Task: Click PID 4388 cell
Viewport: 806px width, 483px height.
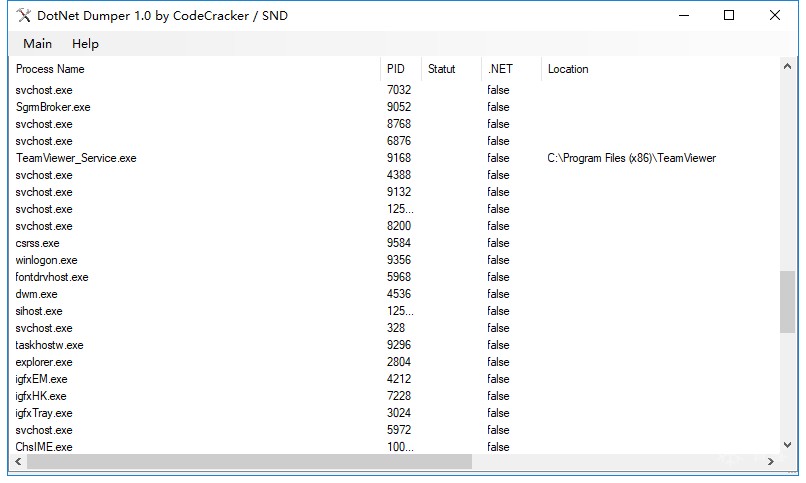Action: 399,175
